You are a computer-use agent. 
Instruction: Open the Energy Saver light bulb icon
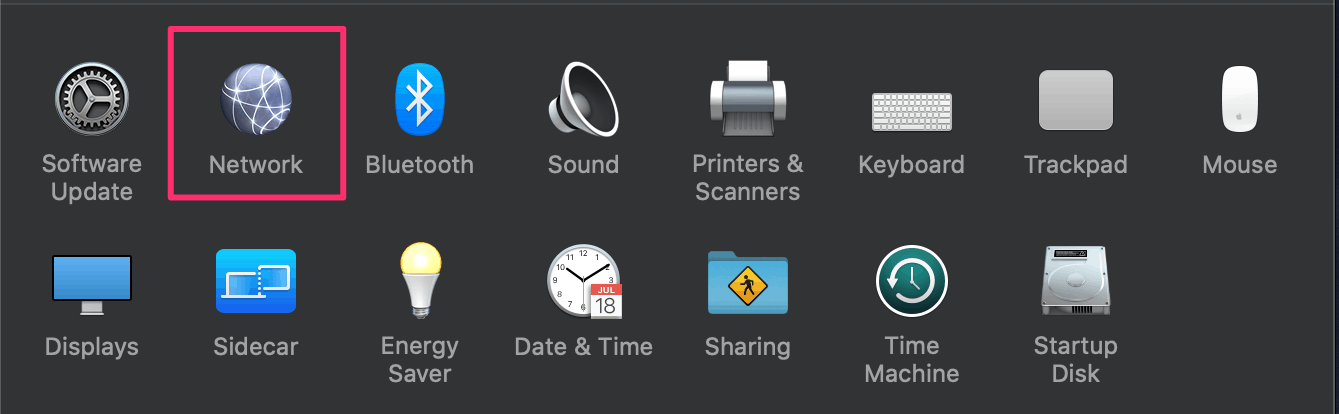pos(419,280)
